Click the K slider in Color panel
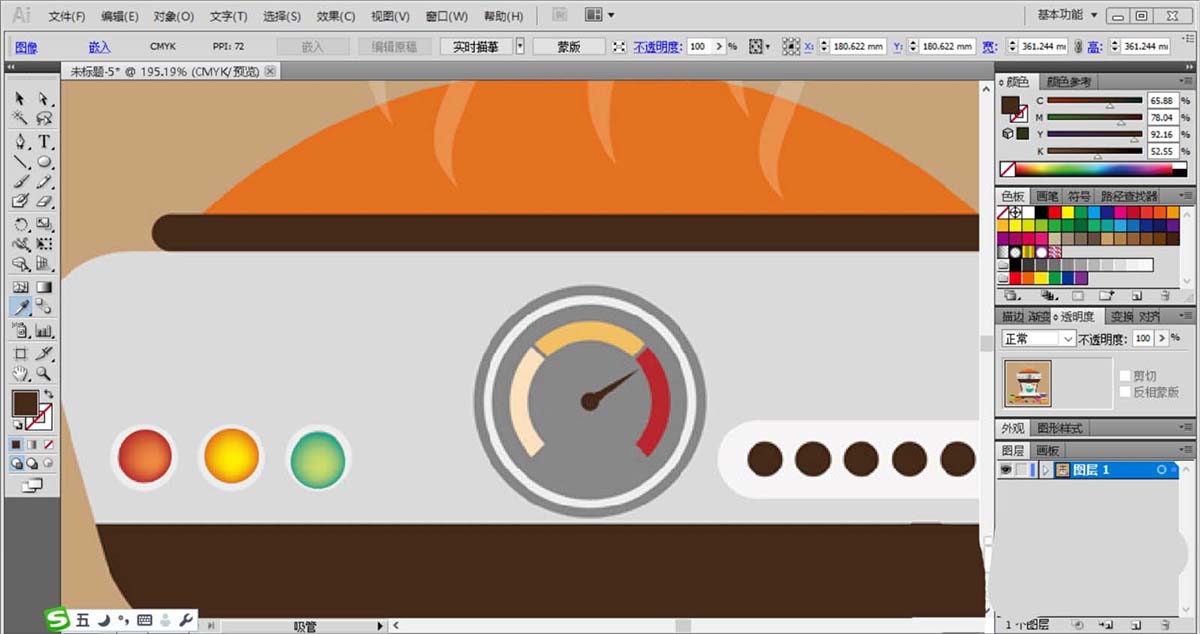The image size is (1200, 634). (x=1094, y=151)
